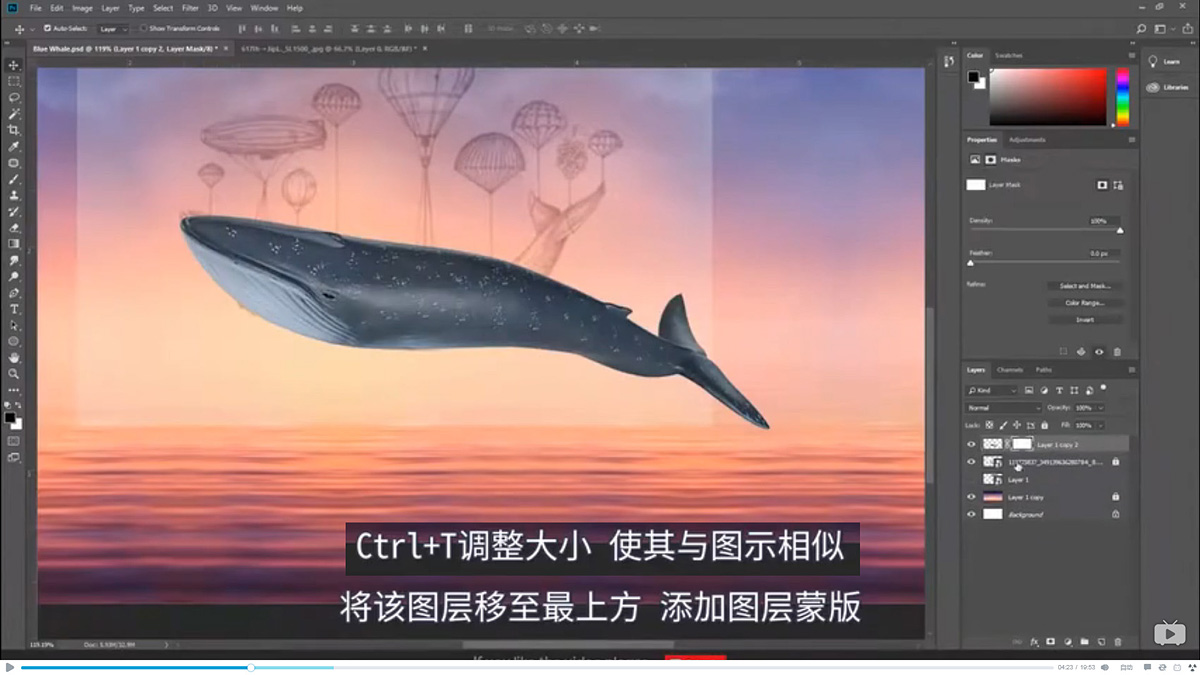This screenshot has height=675, width=1200.
Task: Select the Lasso tool
Action: tap(14, 97)
